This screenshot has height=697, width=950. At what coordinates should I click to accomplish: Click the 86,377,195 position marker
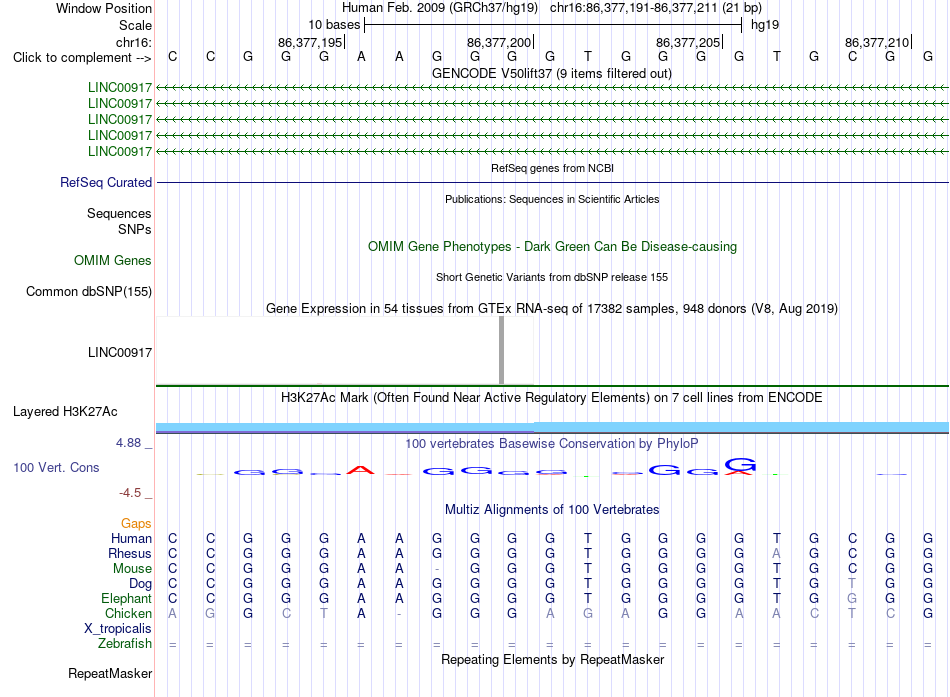310,42
